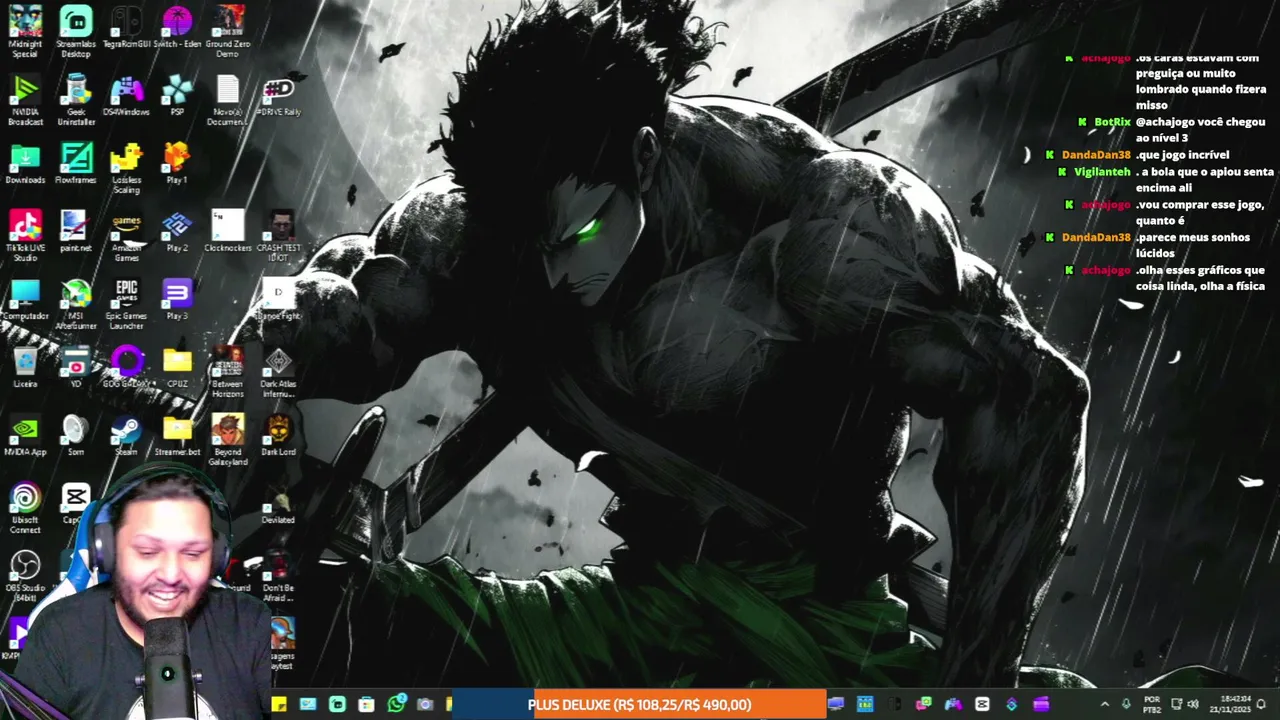Open the notifications bell icon
The width and height of the screenshot is (1280, 720).
tap(1262, 704)
